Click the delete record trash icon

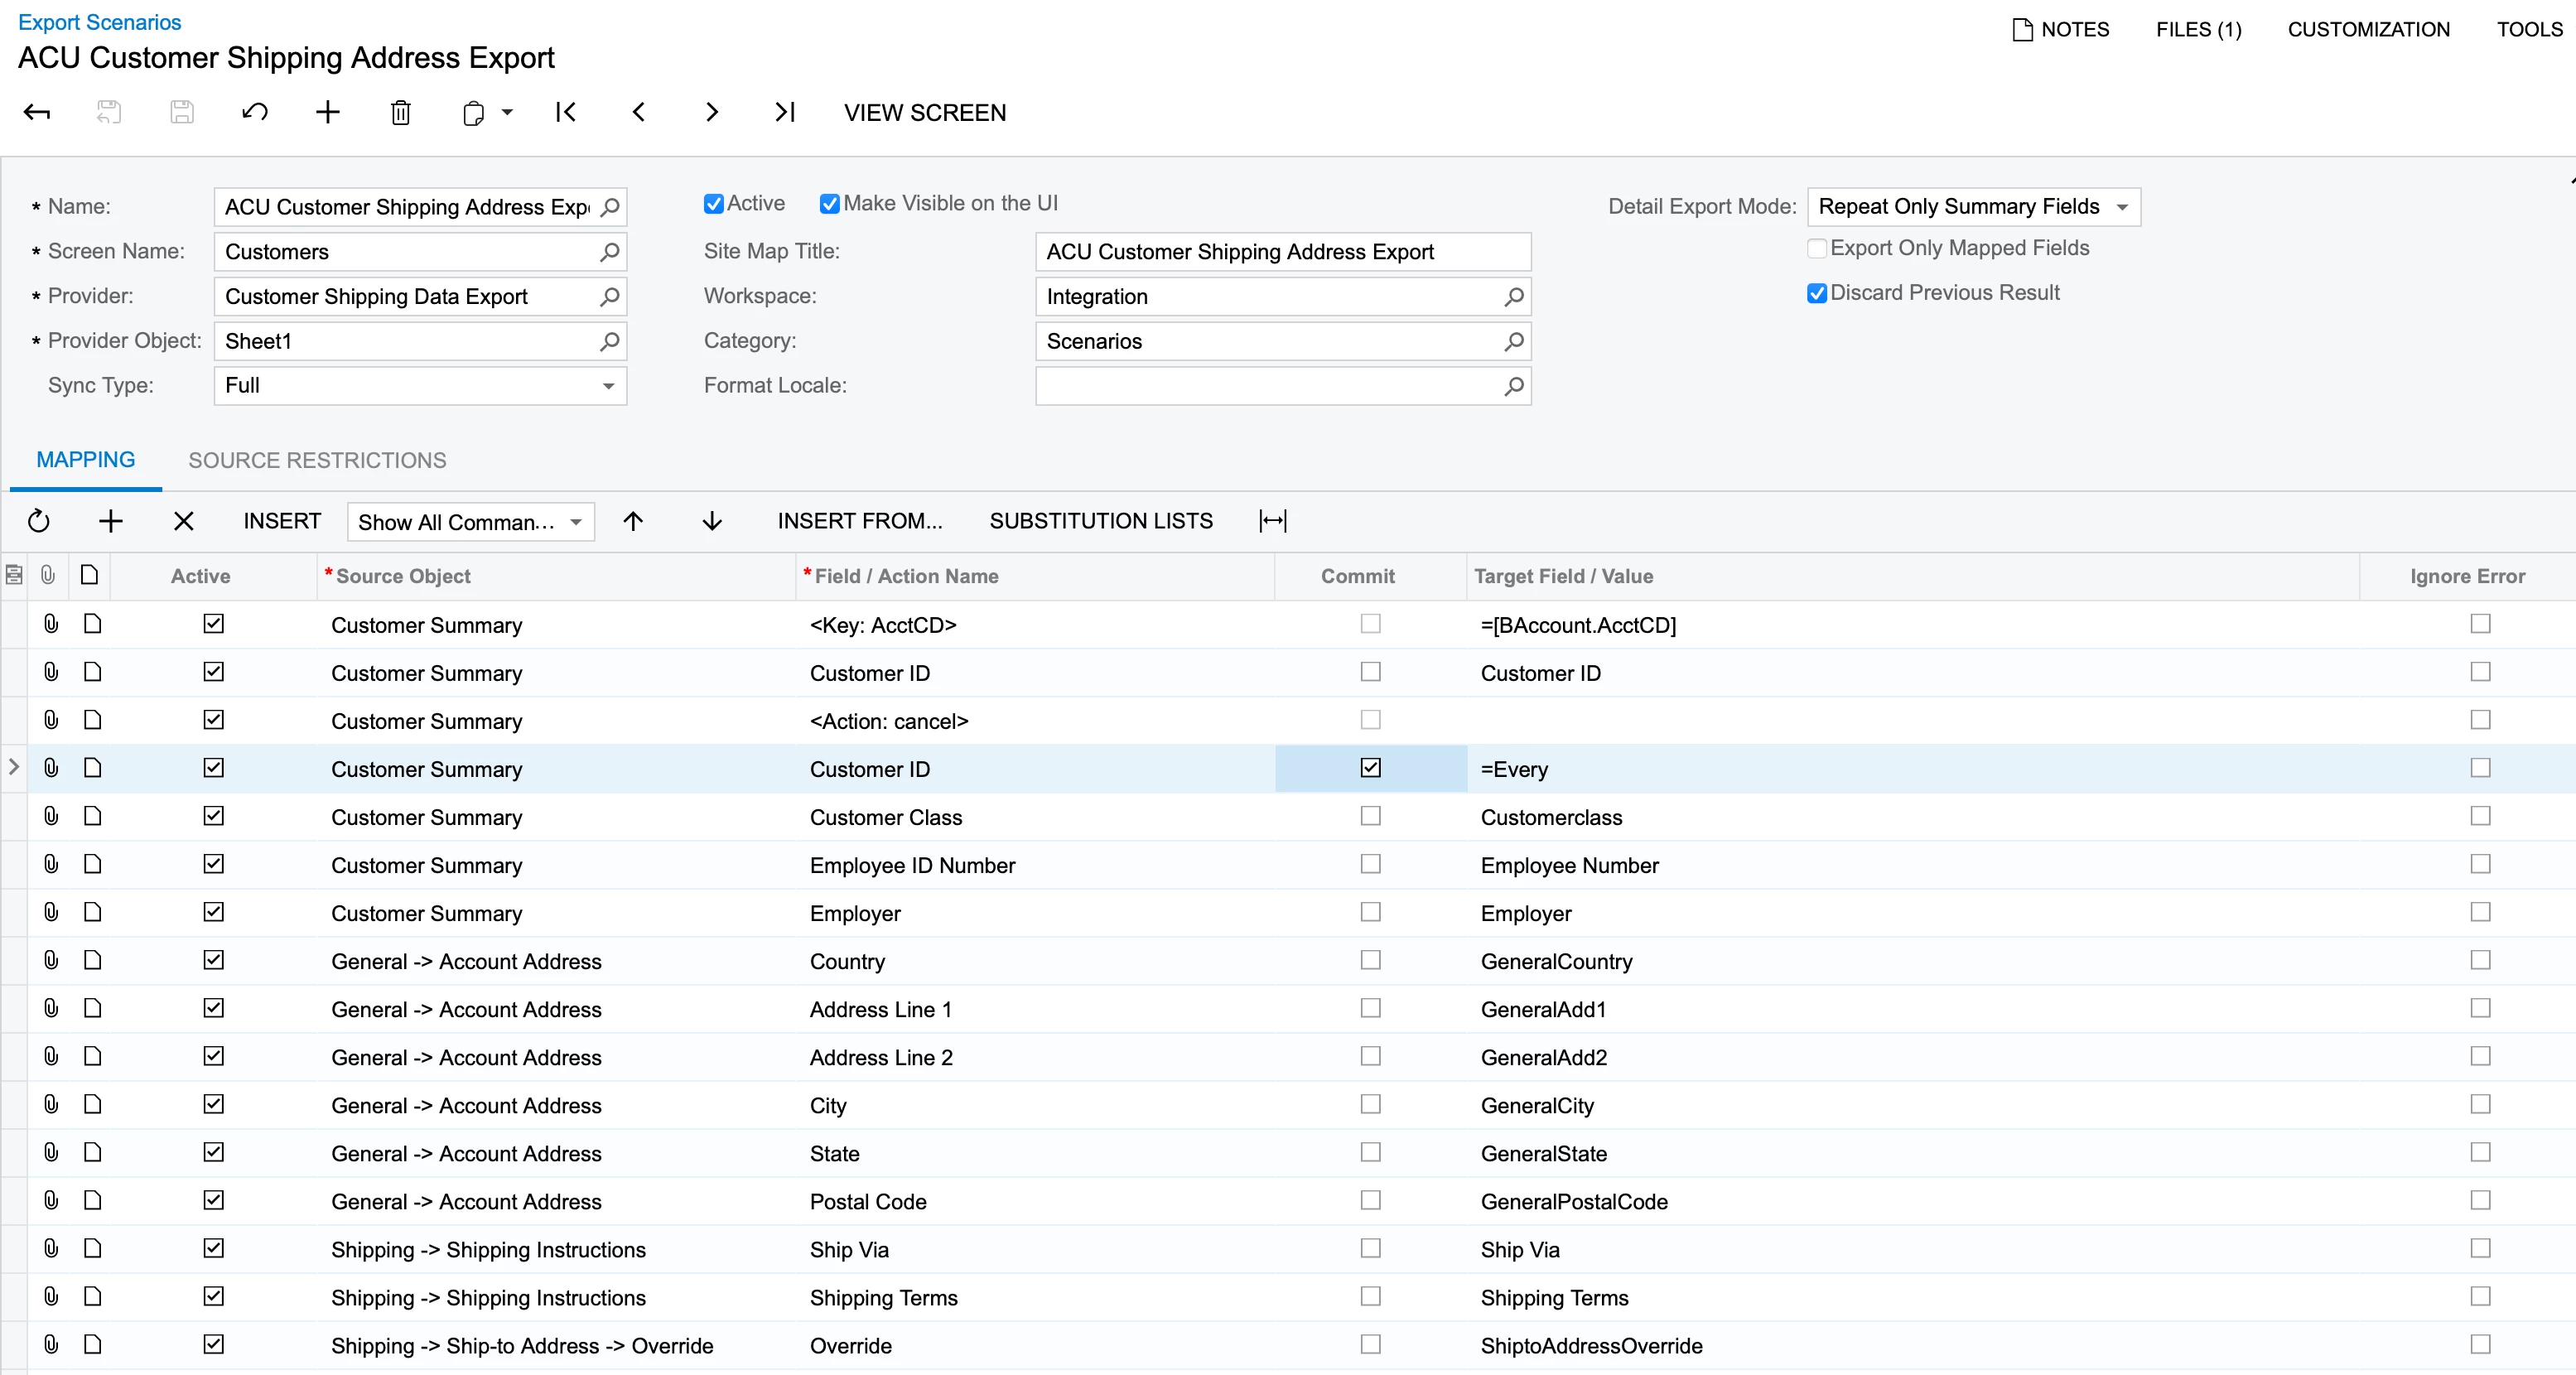[400, 112]
